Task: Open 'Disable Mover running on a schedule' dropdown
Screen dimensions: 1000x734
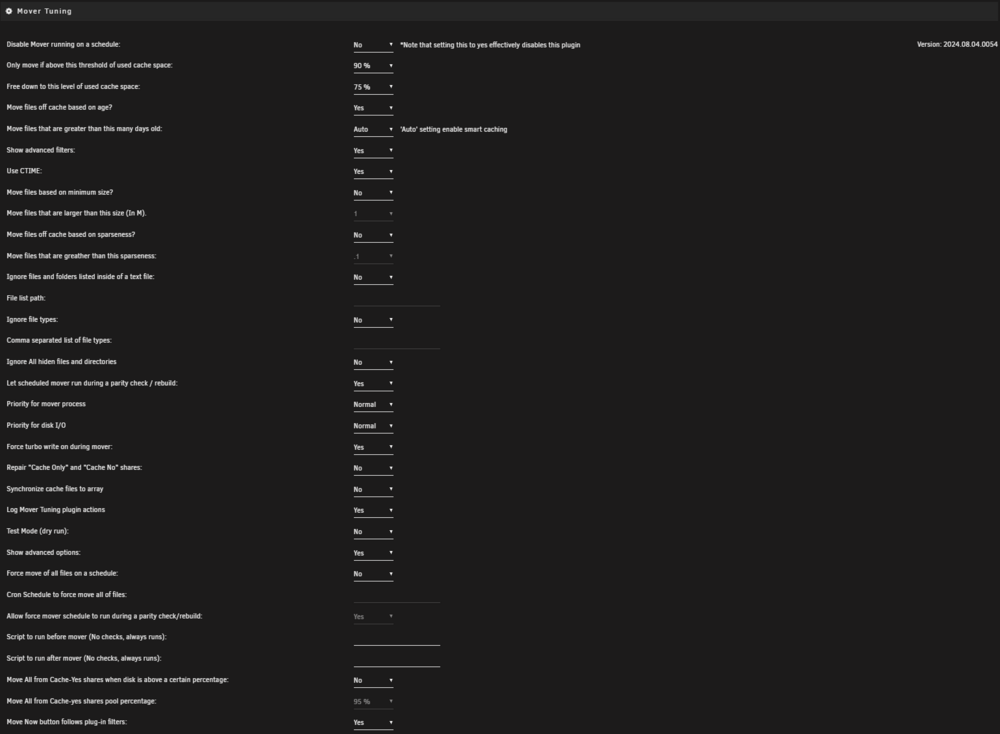Action: (373, 45)
